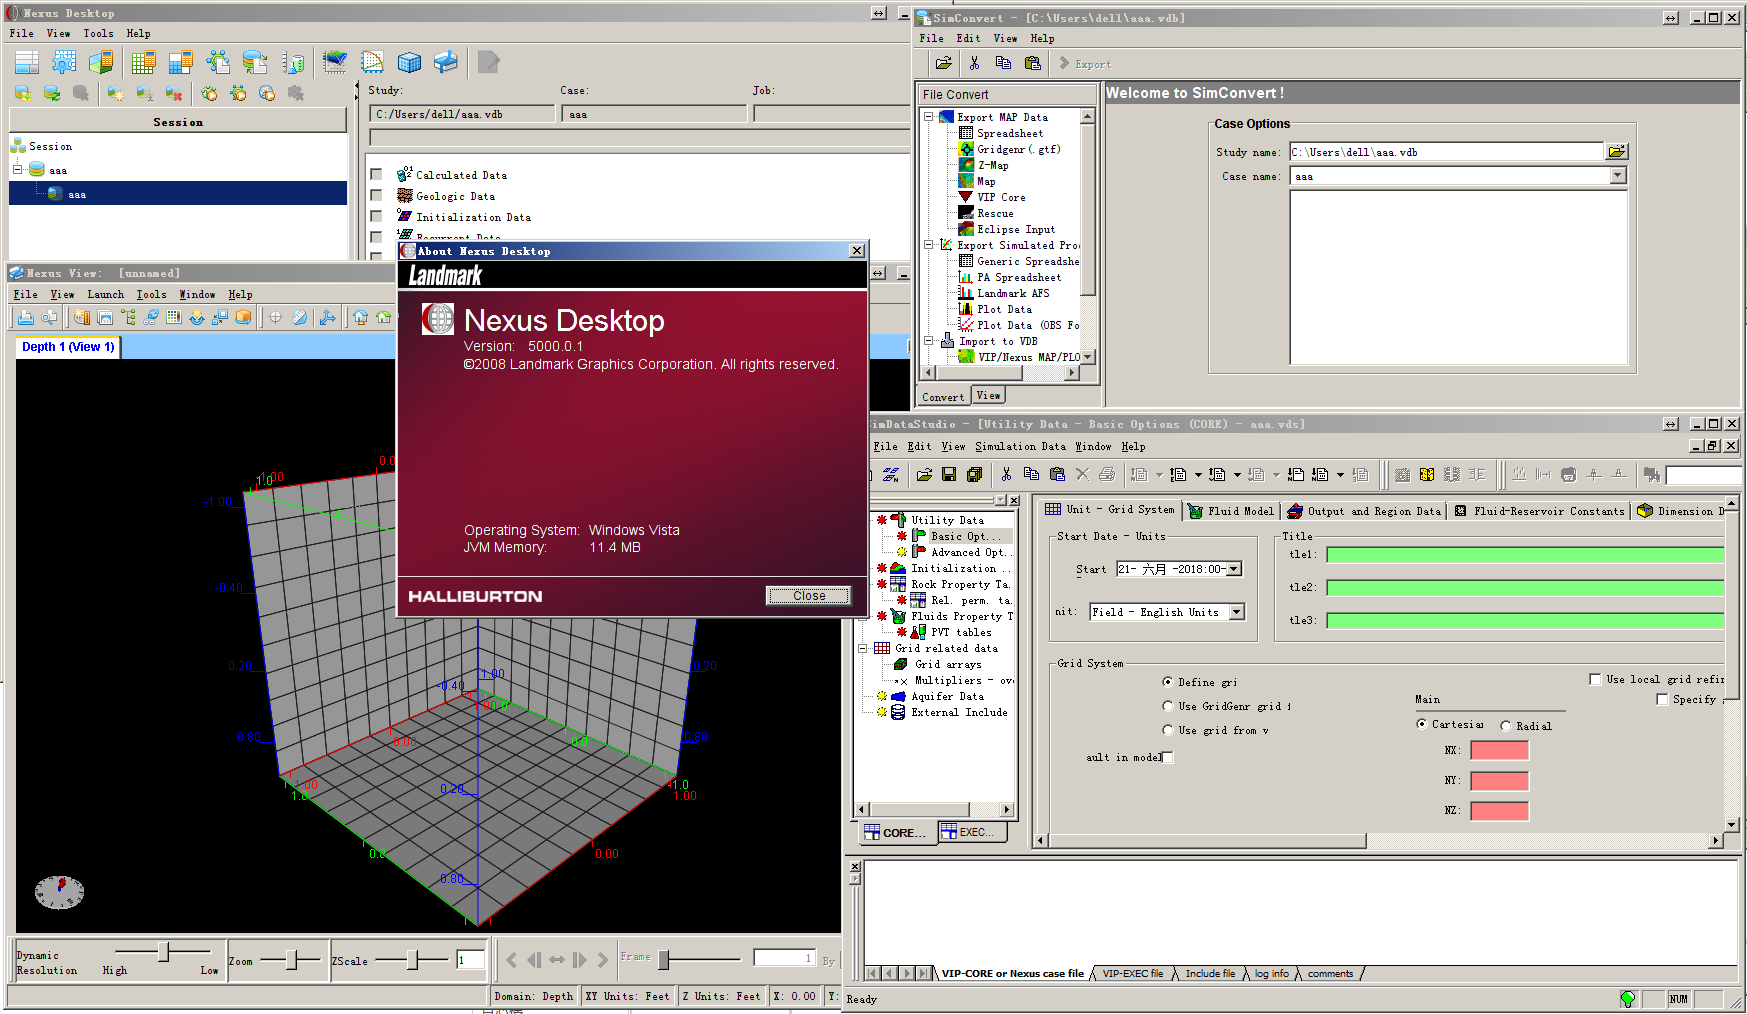Check the Initialization Data checkbox
The image size is (1747, 1014).
[x=377, y=216]
